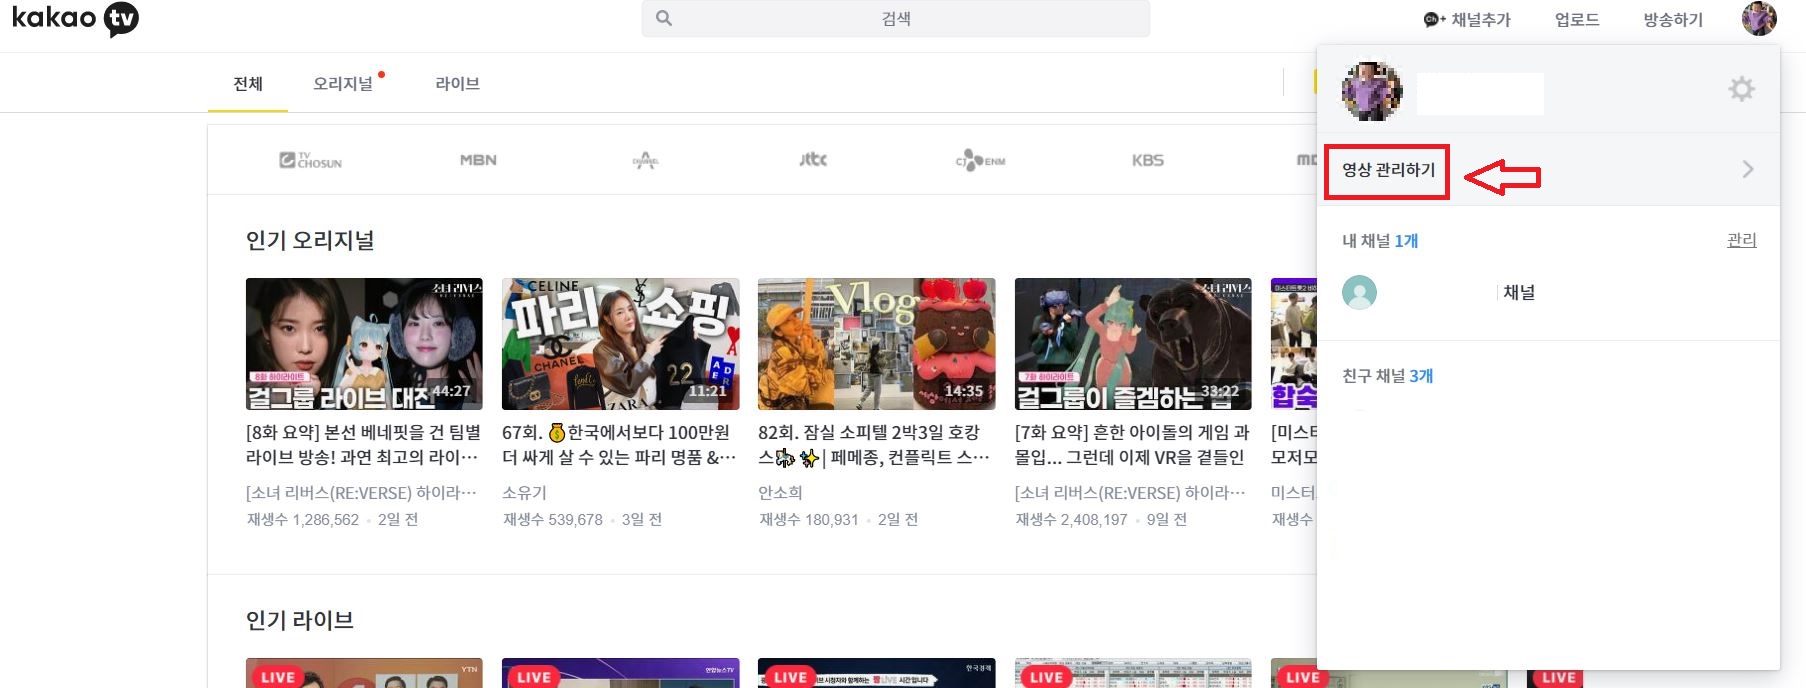Image resolution: width=1806 pixels, height=688 pixels.
Task: Click view count 재생수 2,408,197
Action: [1072, 520]
